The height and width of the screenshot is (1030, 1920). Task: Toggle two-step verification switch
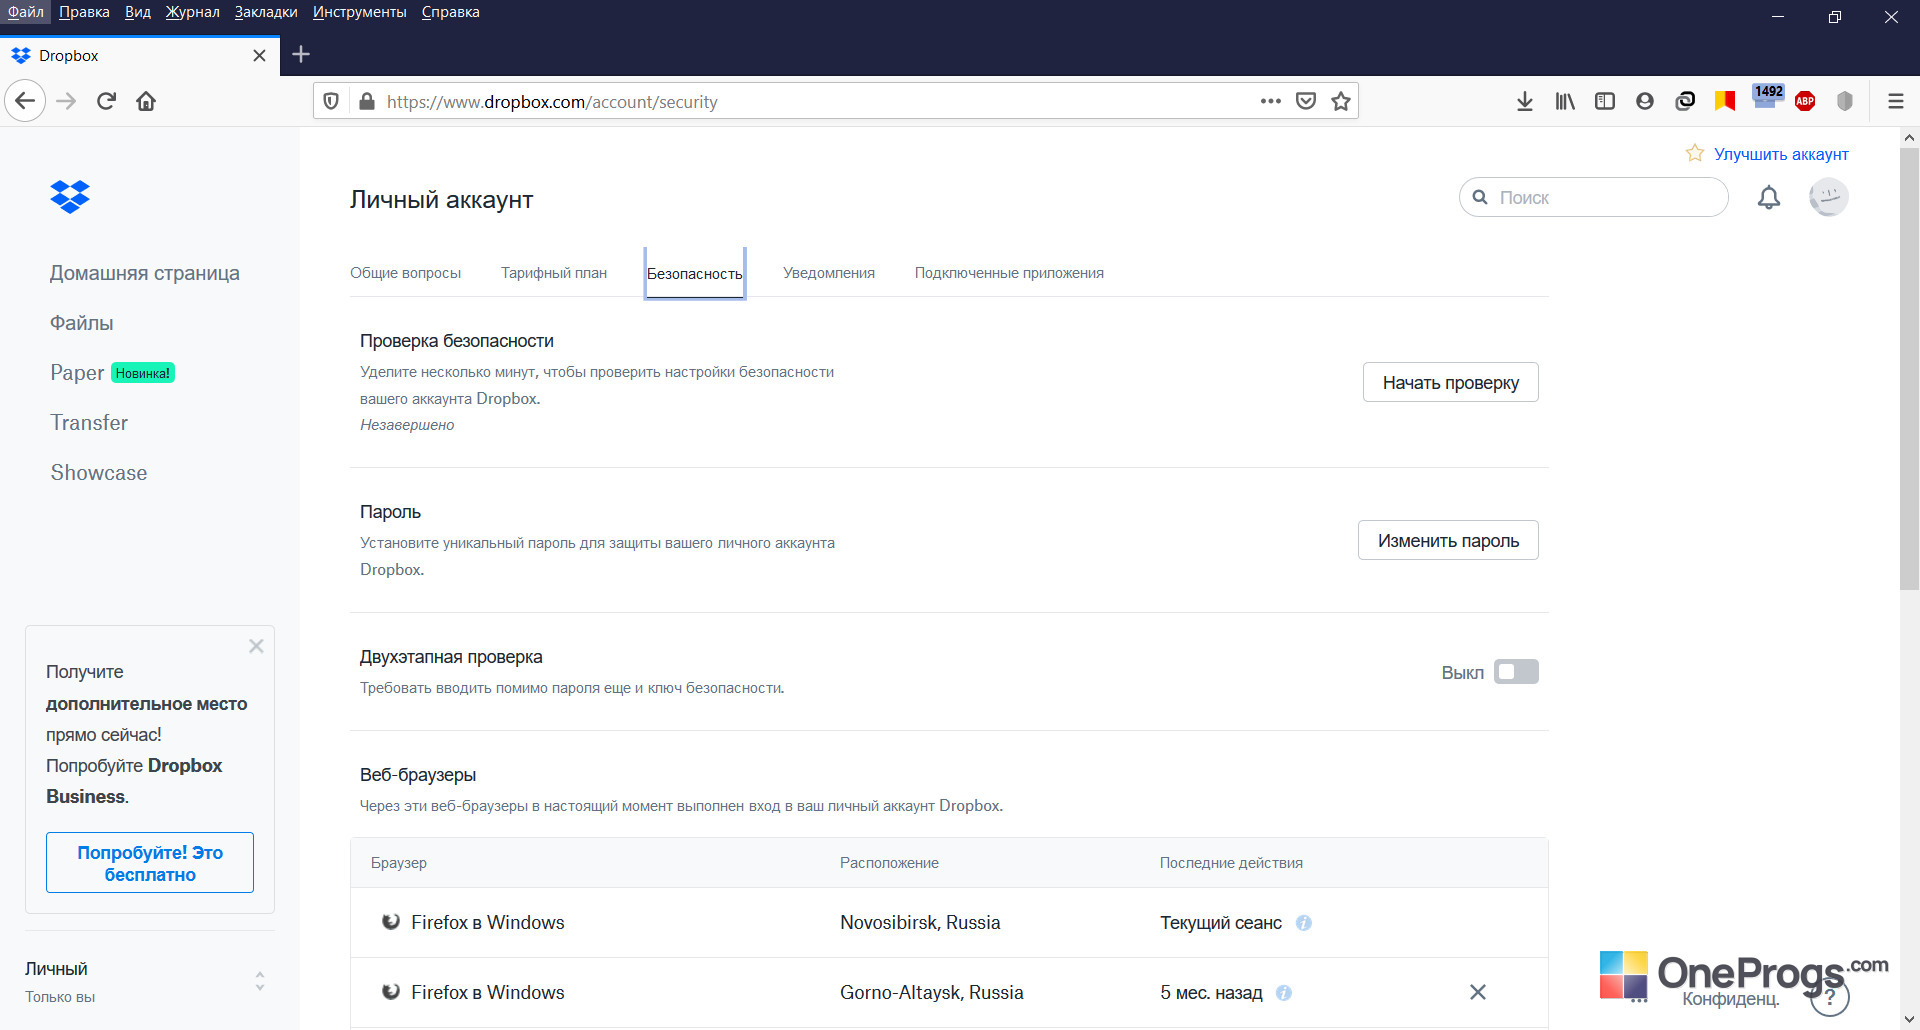tap(1516, 672)
